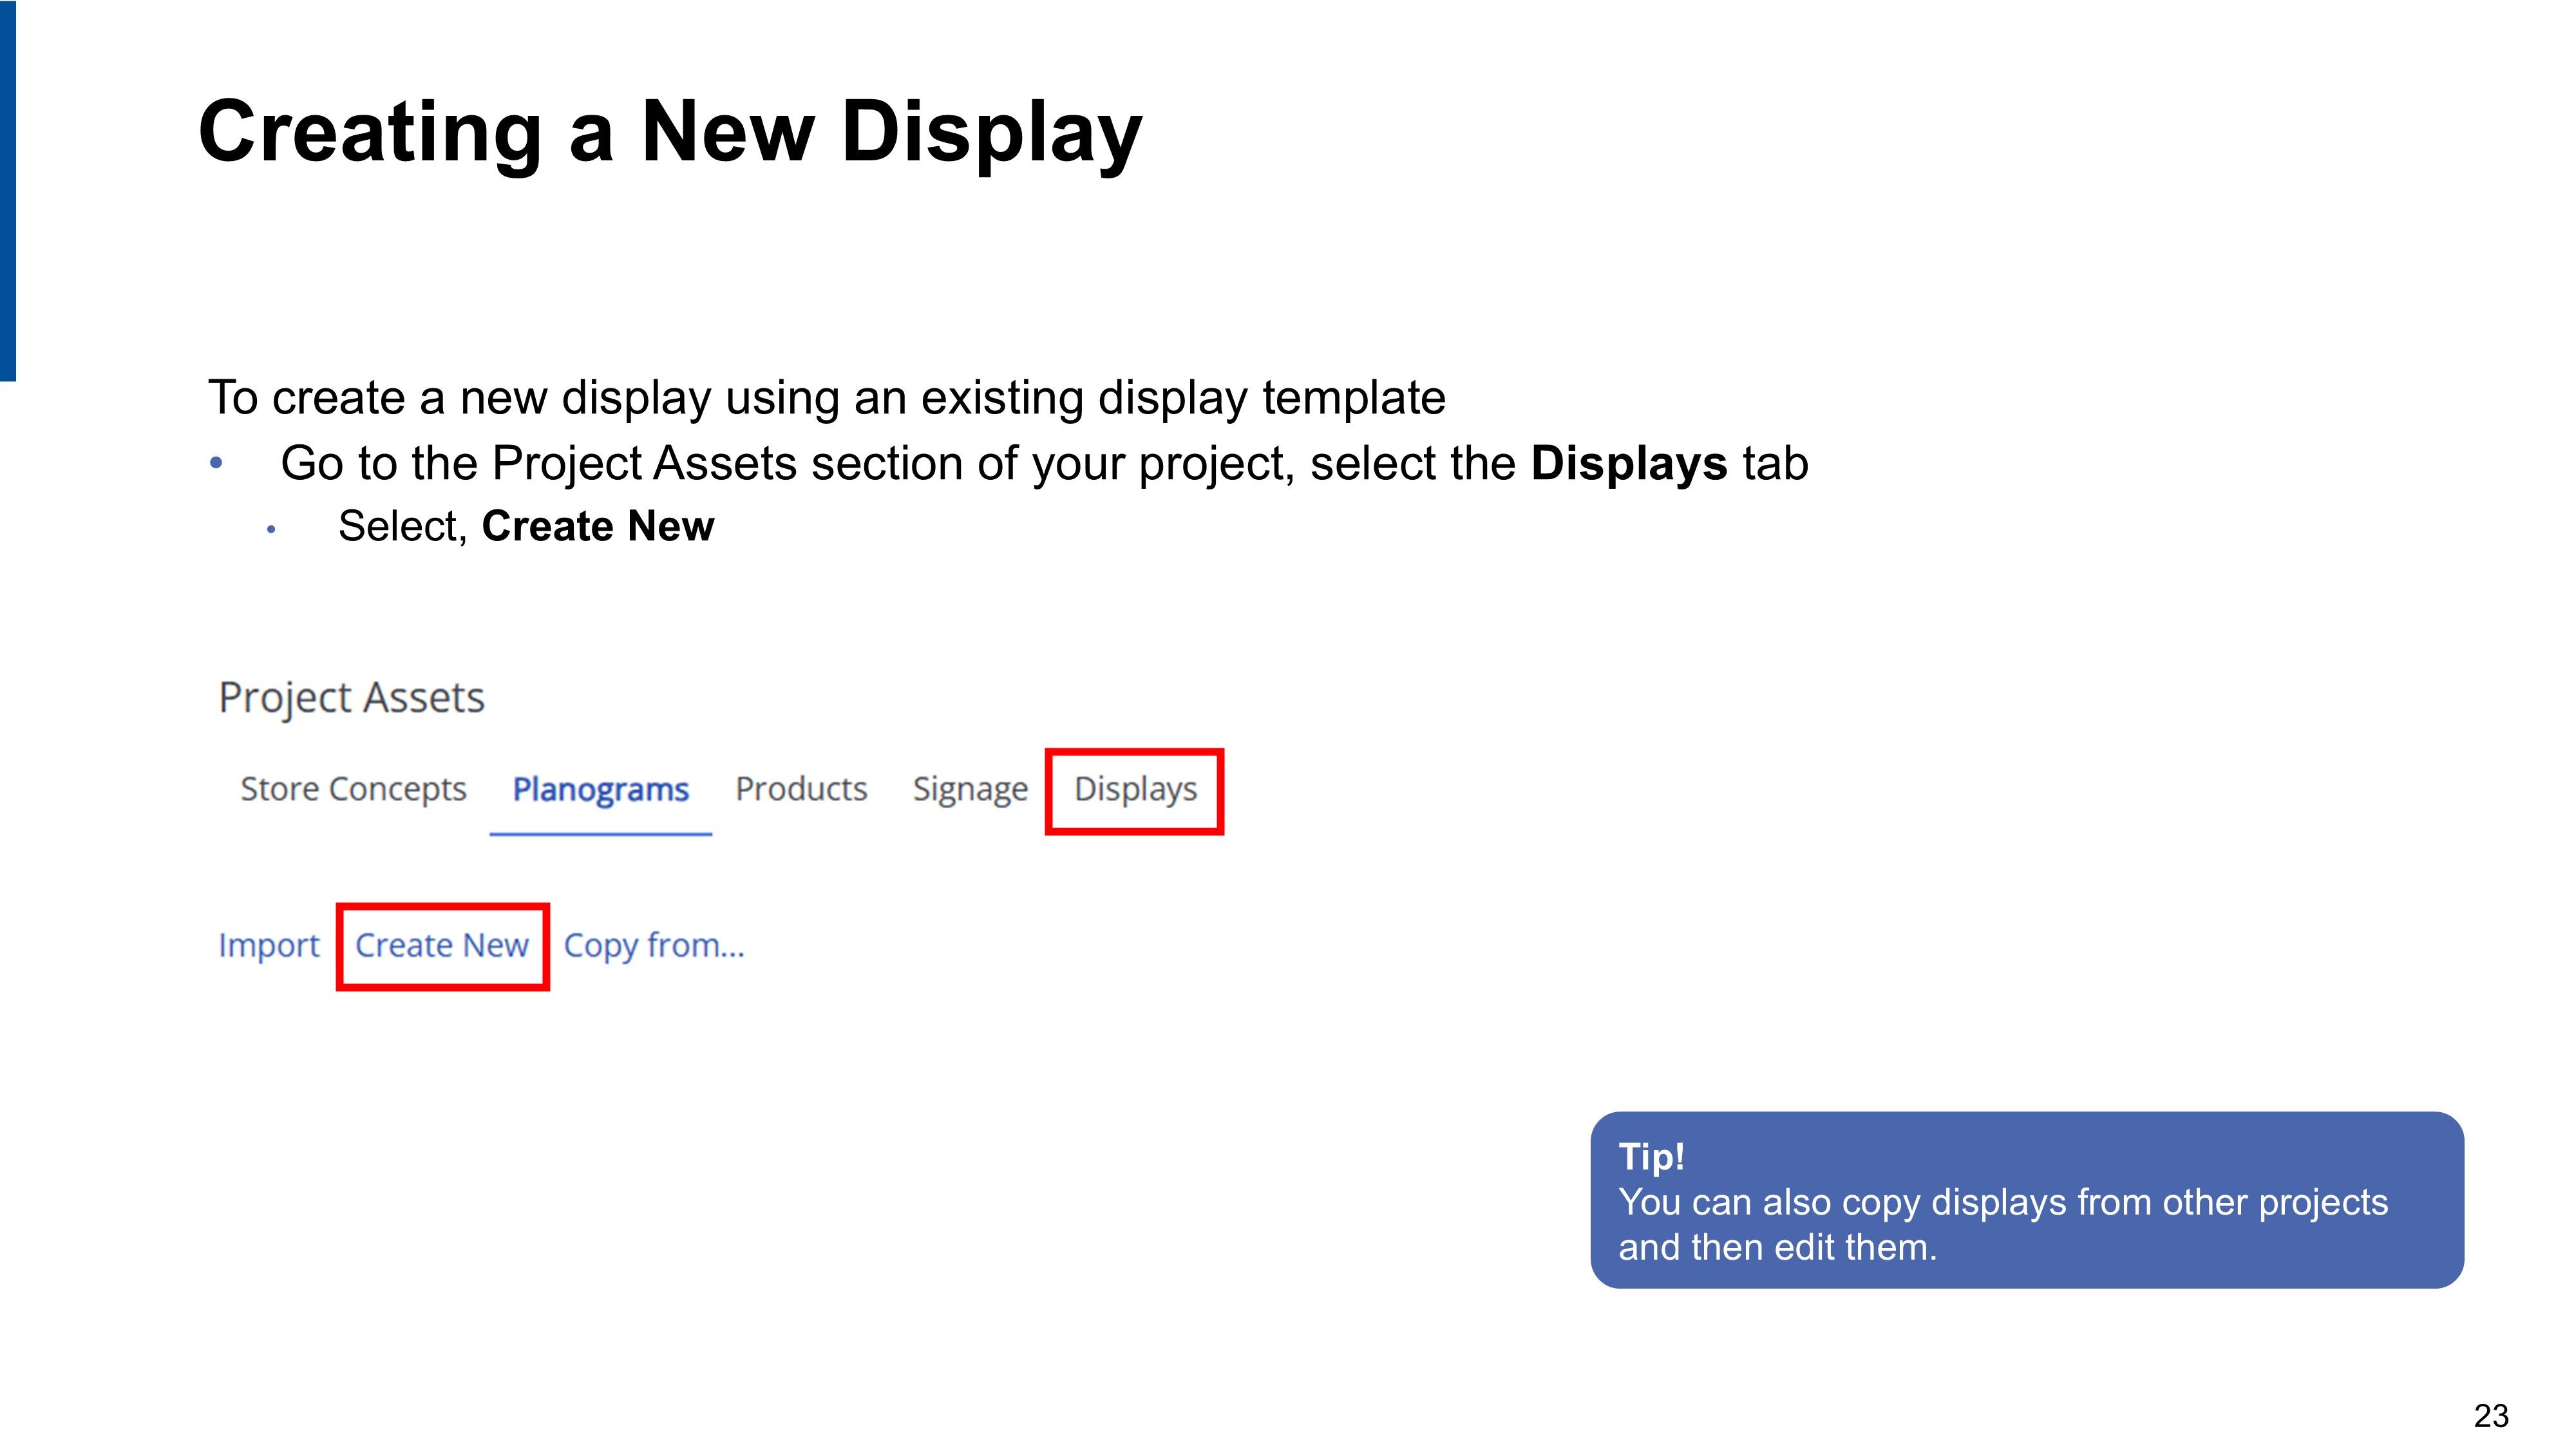Go to the Products tab
2576x1449 pixels.
tap(801, 790)
